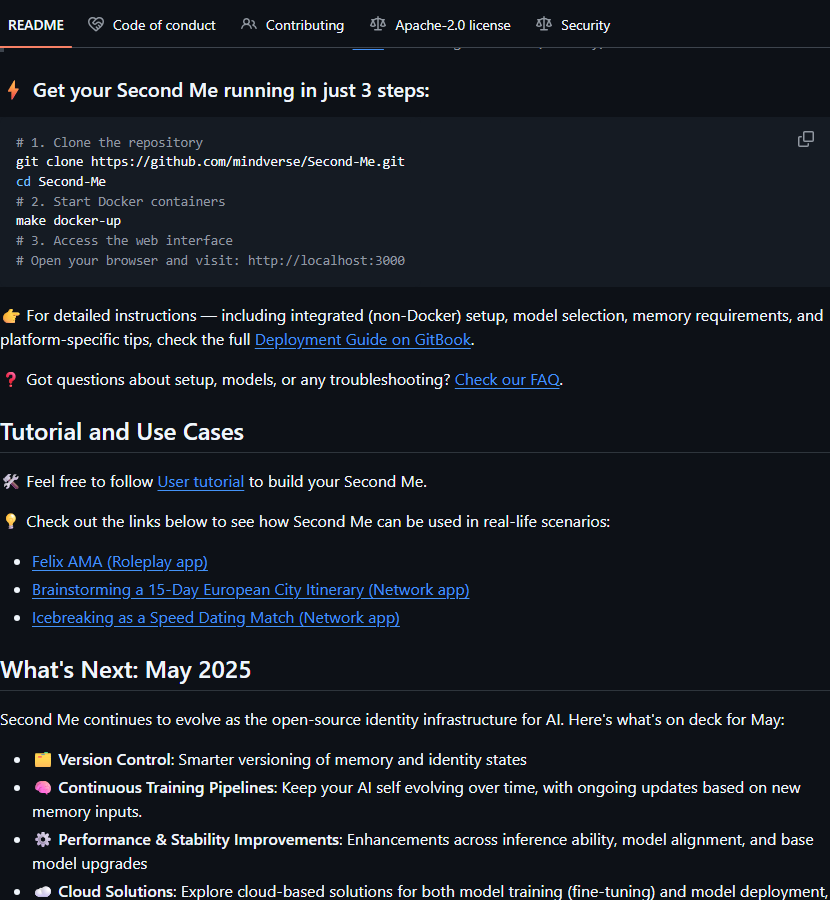Click the gear emoji beside Performance & Stability
The width and height of the screenshot is (830, 900).
pos(42,840)
